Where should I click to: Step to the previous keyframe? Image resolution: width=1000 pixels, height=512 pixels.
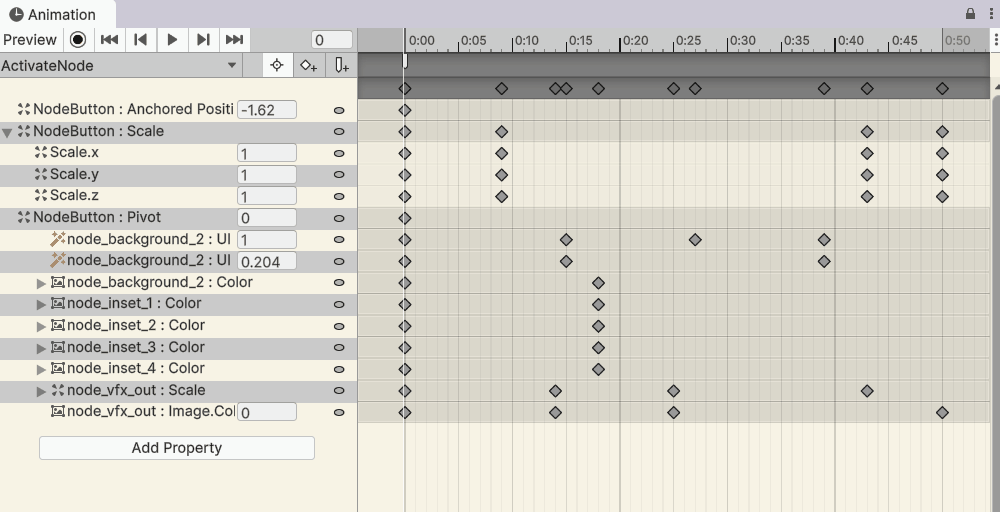(x=140, y=40)
